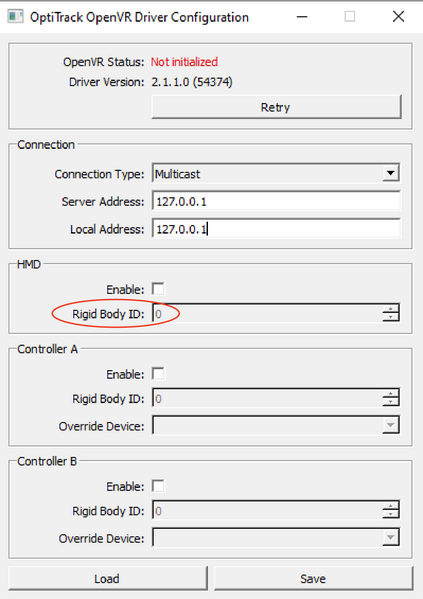Focus the Server Address field

point(276,201)
